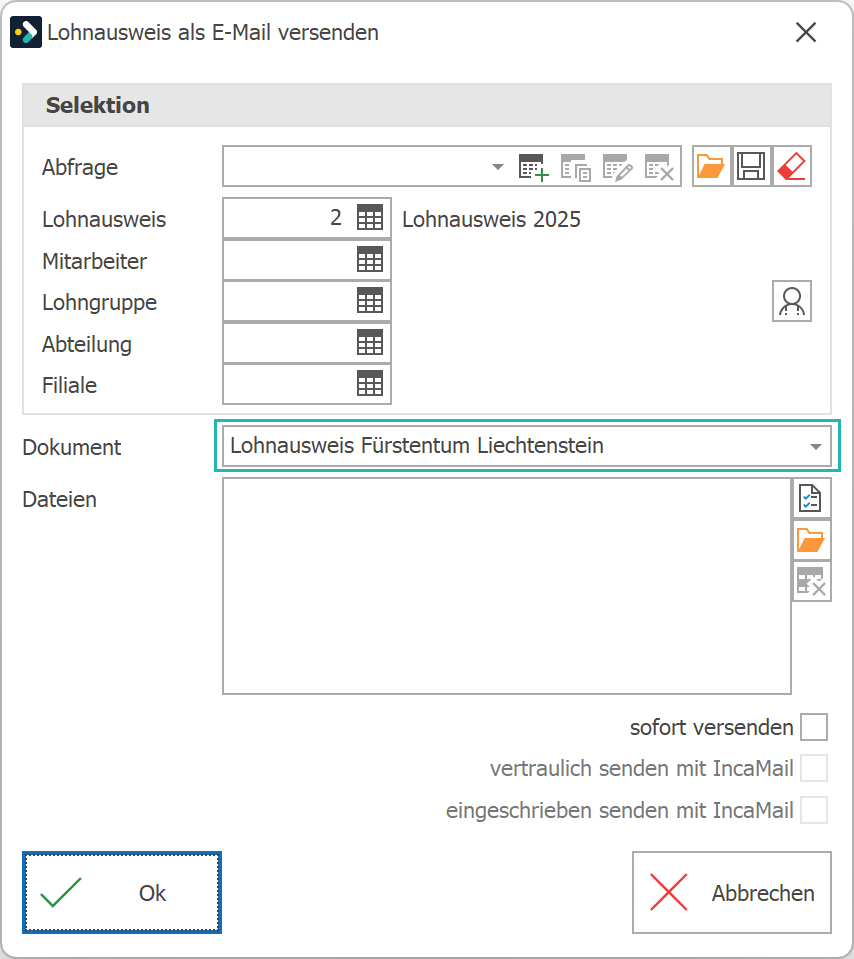Confirm with the Ok button
The width and height of the screenshot is (854, 959).
click(x=122, y=892)
